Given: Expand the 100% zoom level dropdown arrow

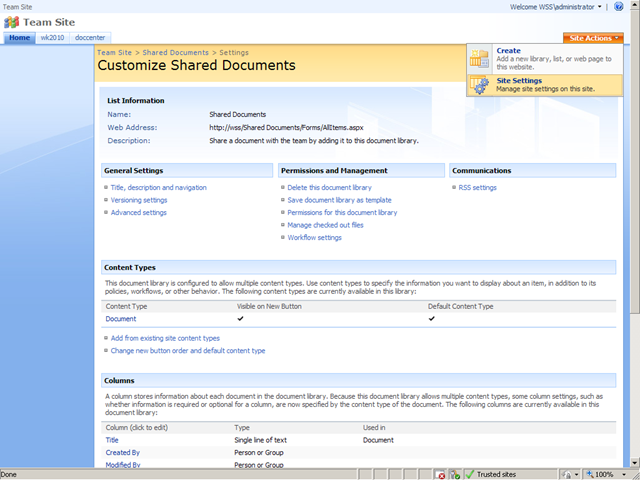Looking at the screenshot, I should click(624, 475).
